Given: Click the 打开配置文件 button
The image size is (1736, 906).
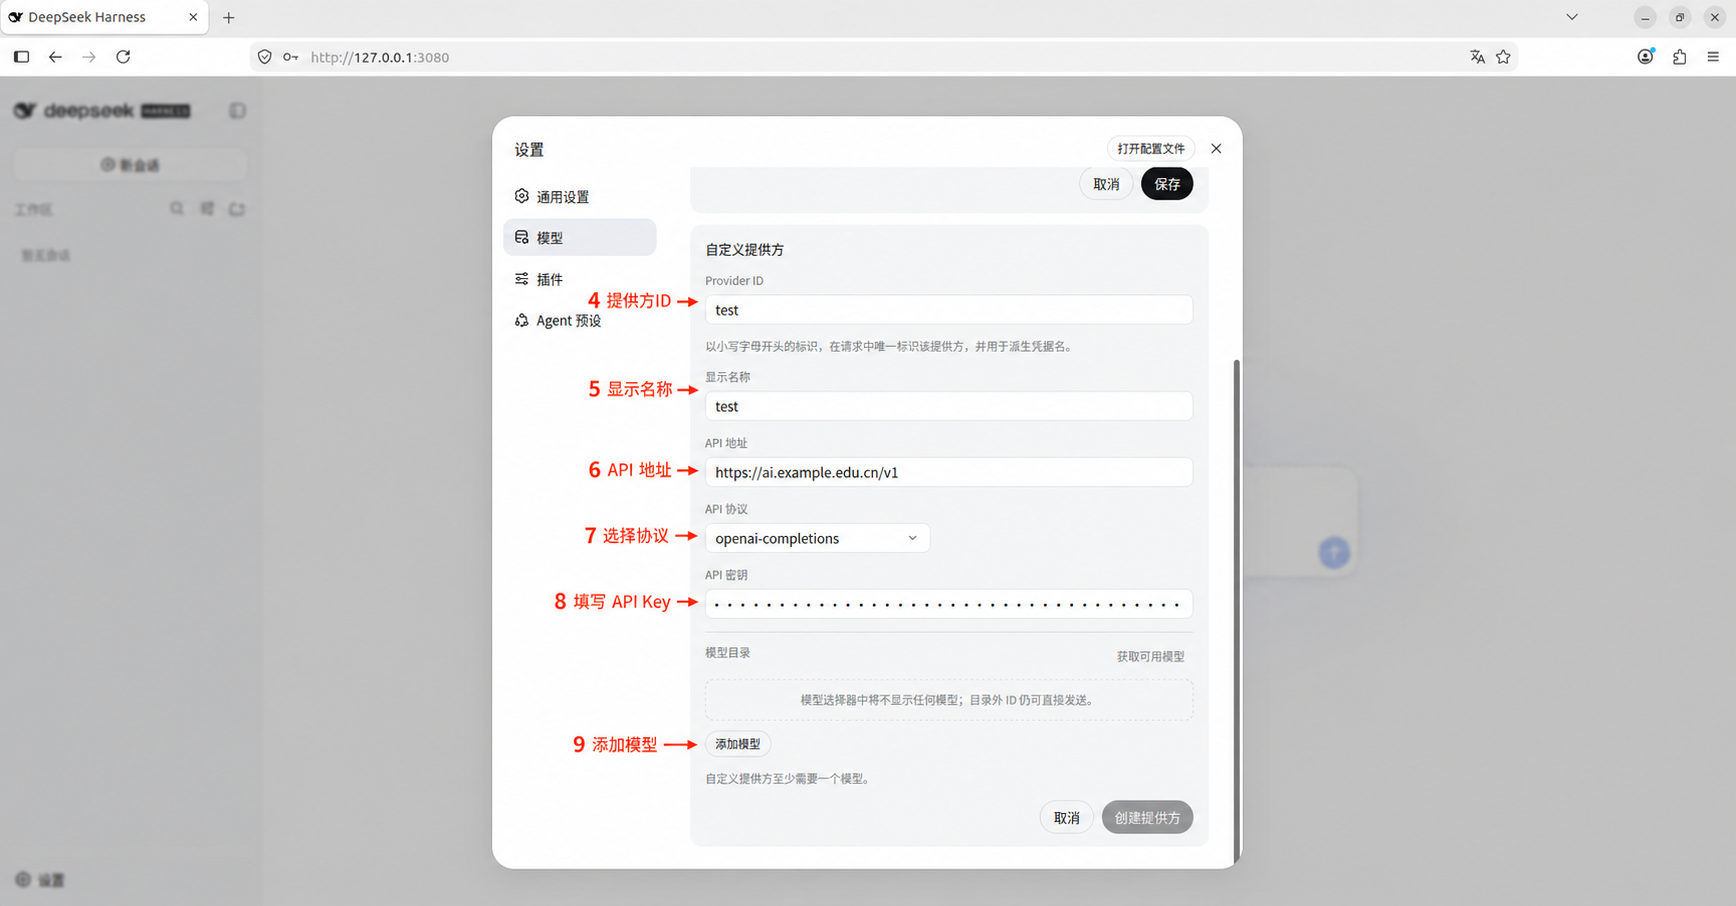Looking at the screenshot, I should tap(1151, 148).
